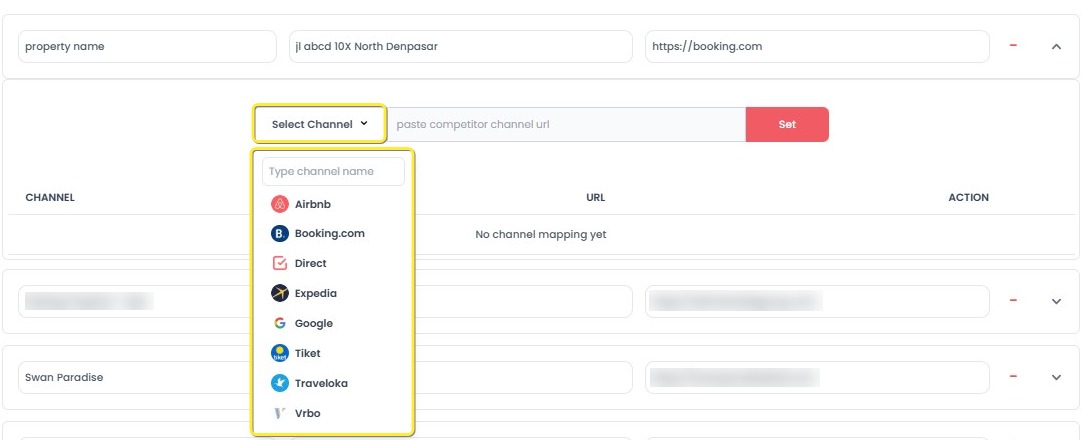
Task: Click the red Set button
Action: click(787, 125)
